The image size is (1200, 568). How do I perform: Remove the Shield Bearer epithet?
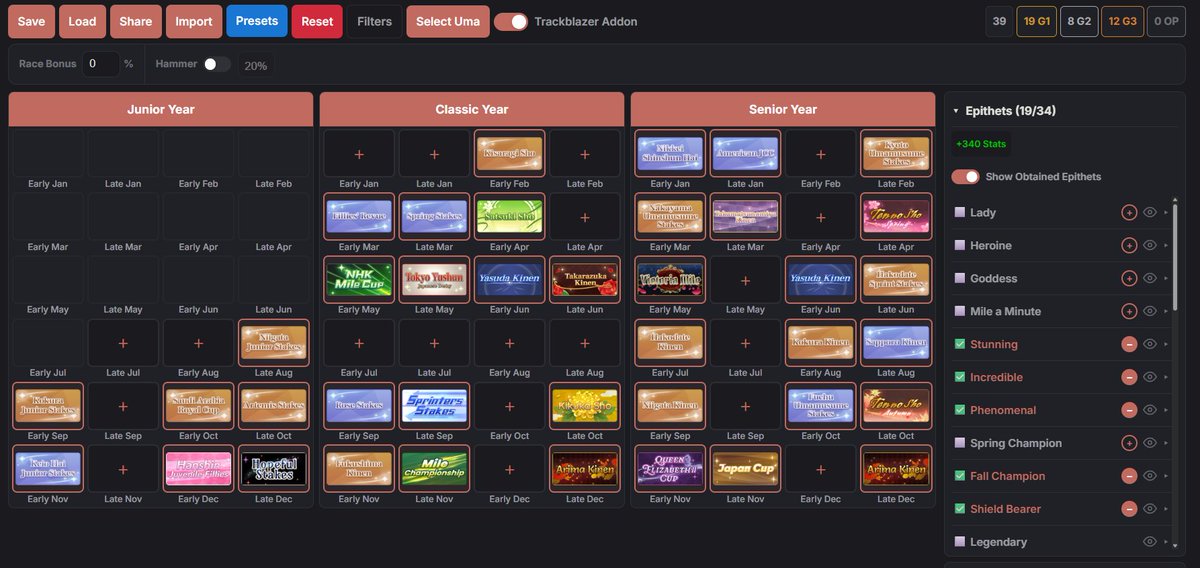click(x=1129, y=509)
